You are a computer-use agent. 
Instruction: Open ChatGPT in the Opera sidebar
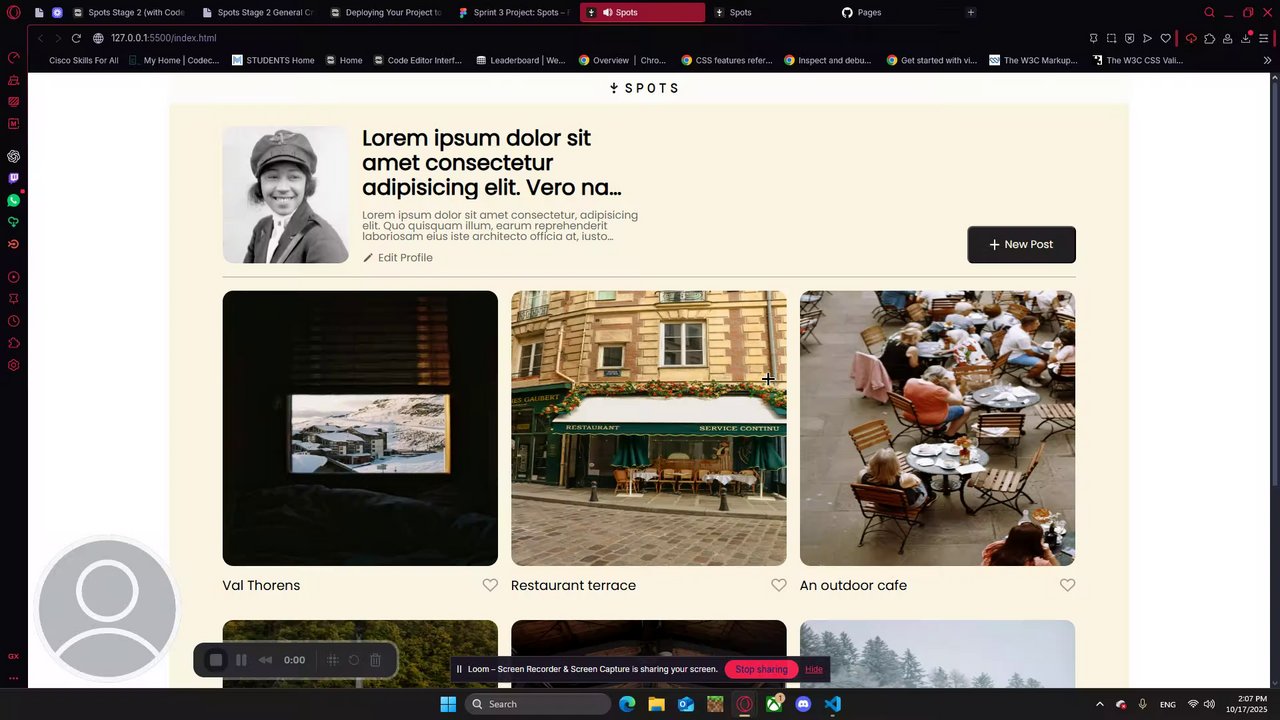pos(14,156)
